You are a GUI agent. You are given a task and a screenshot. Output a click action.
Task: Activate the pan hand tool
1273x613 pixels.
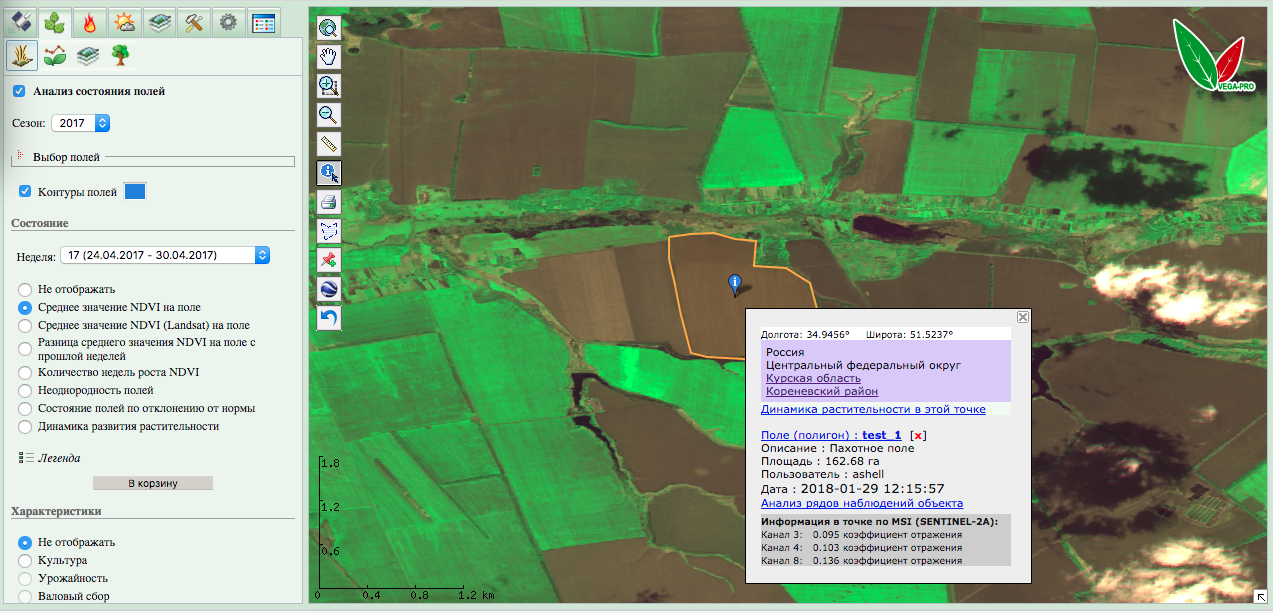click(x=330, y=56)
